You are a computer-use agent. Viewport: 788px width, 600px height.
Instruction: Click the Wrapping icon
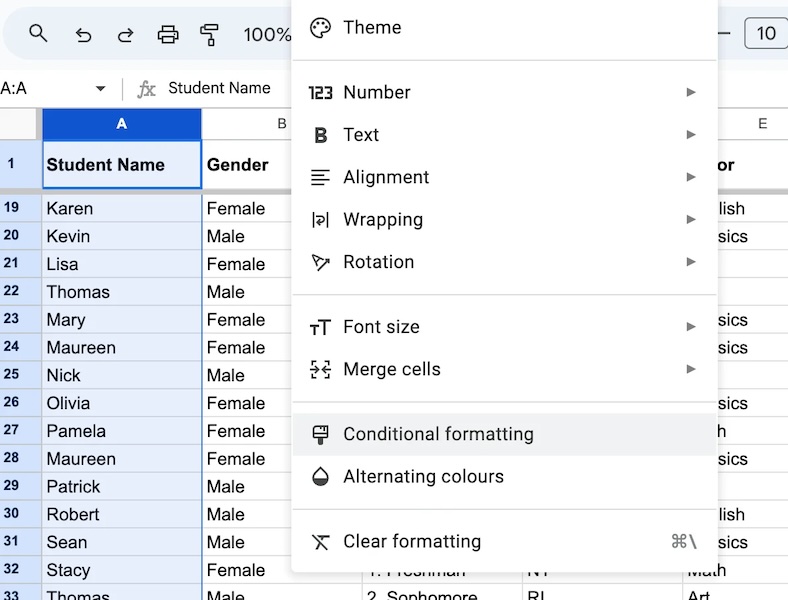coord(321,220)
